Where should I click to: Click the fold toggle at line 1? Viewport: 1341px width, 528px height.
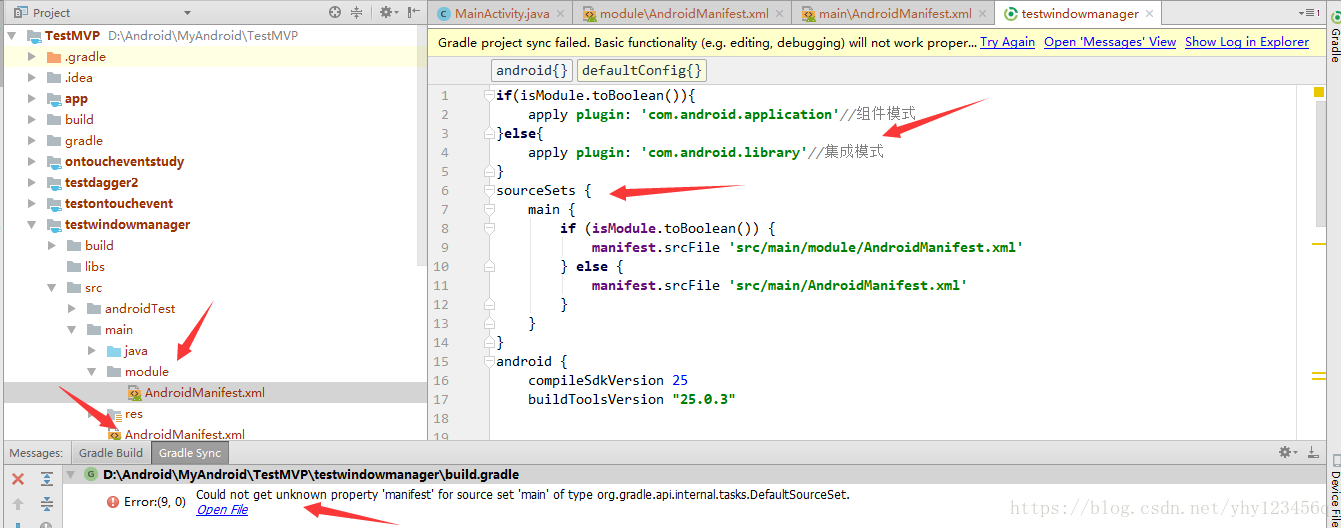point(490,95)
